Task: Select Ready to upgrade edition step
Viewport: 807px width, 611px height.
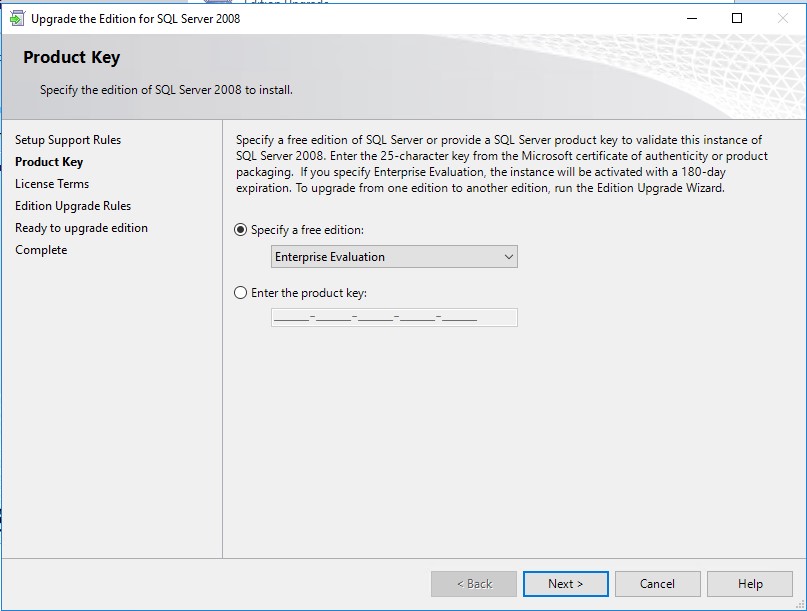Action: [81, 228]
